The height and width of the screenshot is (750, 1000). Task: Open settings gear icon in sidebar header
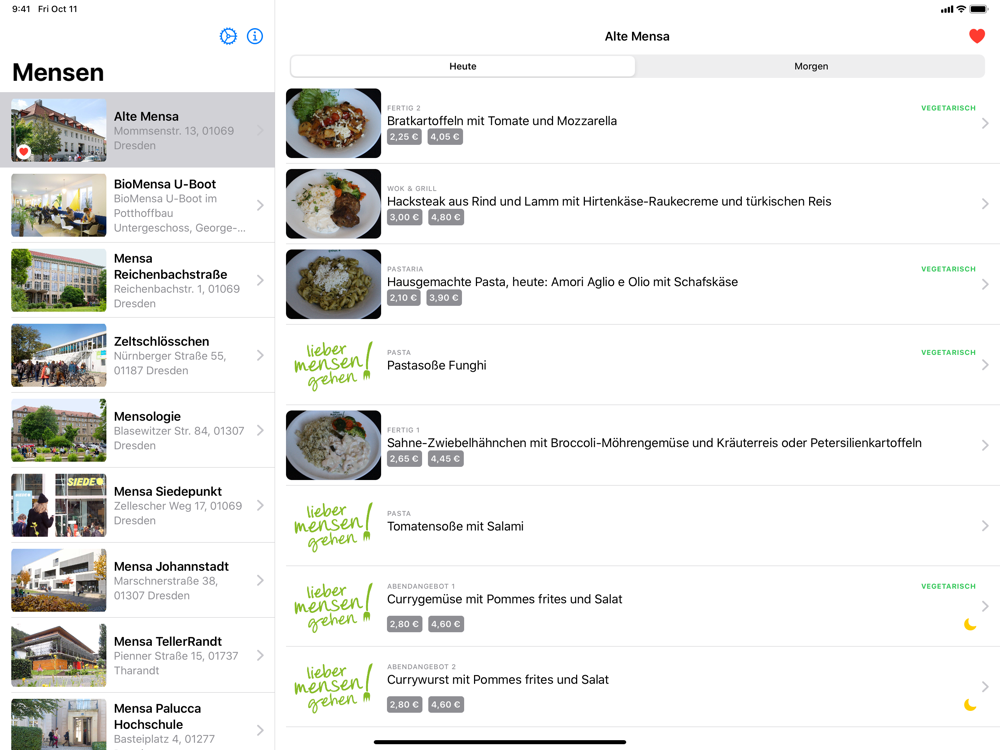tap(228, 36)
